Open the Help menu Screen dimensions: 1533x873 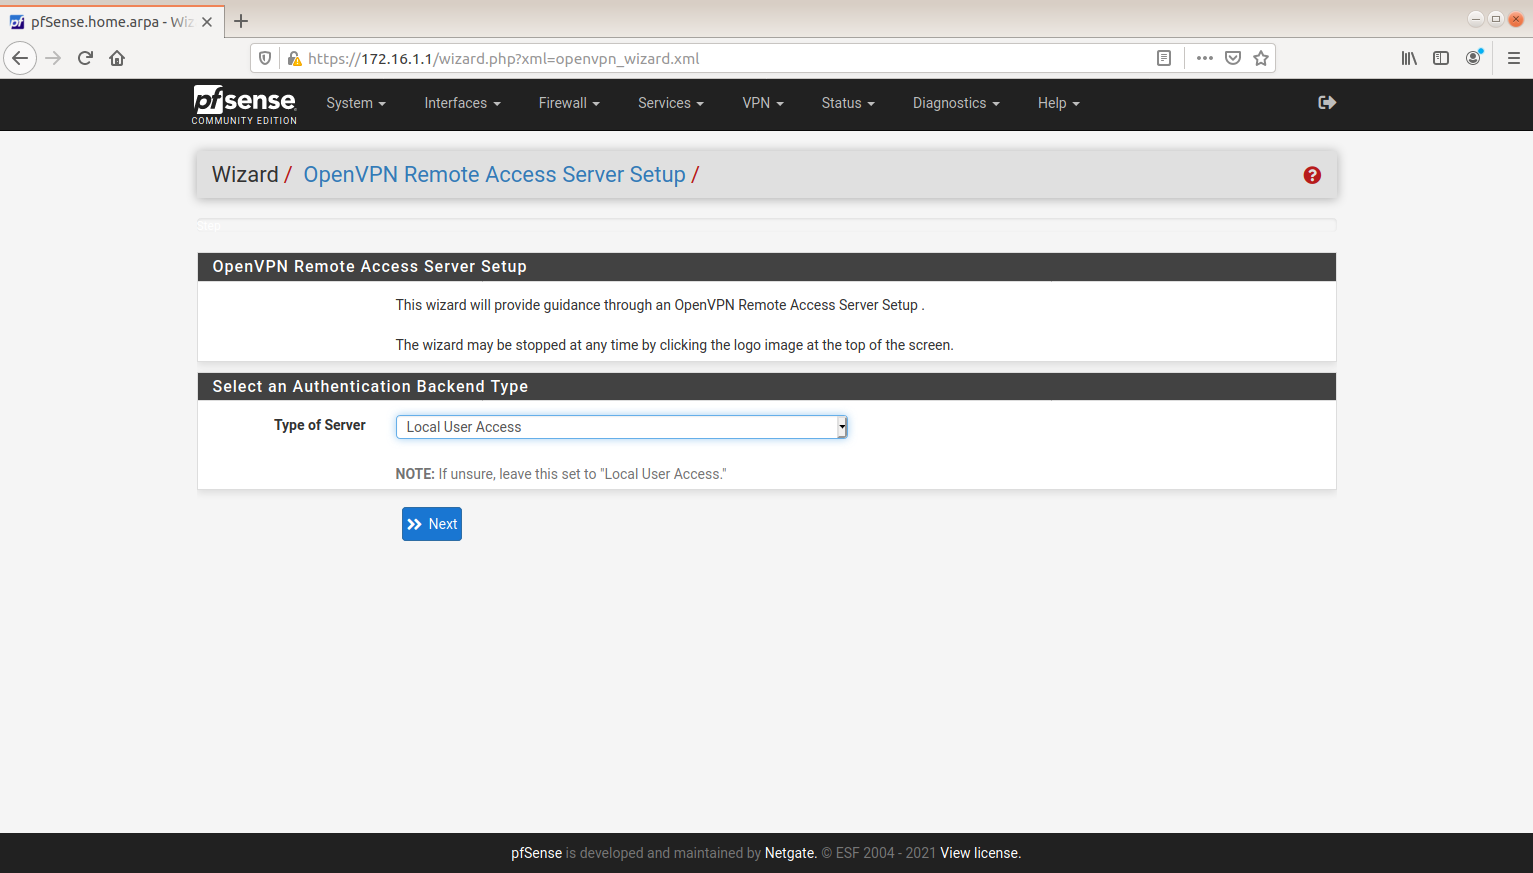(x=1059, y=103)
